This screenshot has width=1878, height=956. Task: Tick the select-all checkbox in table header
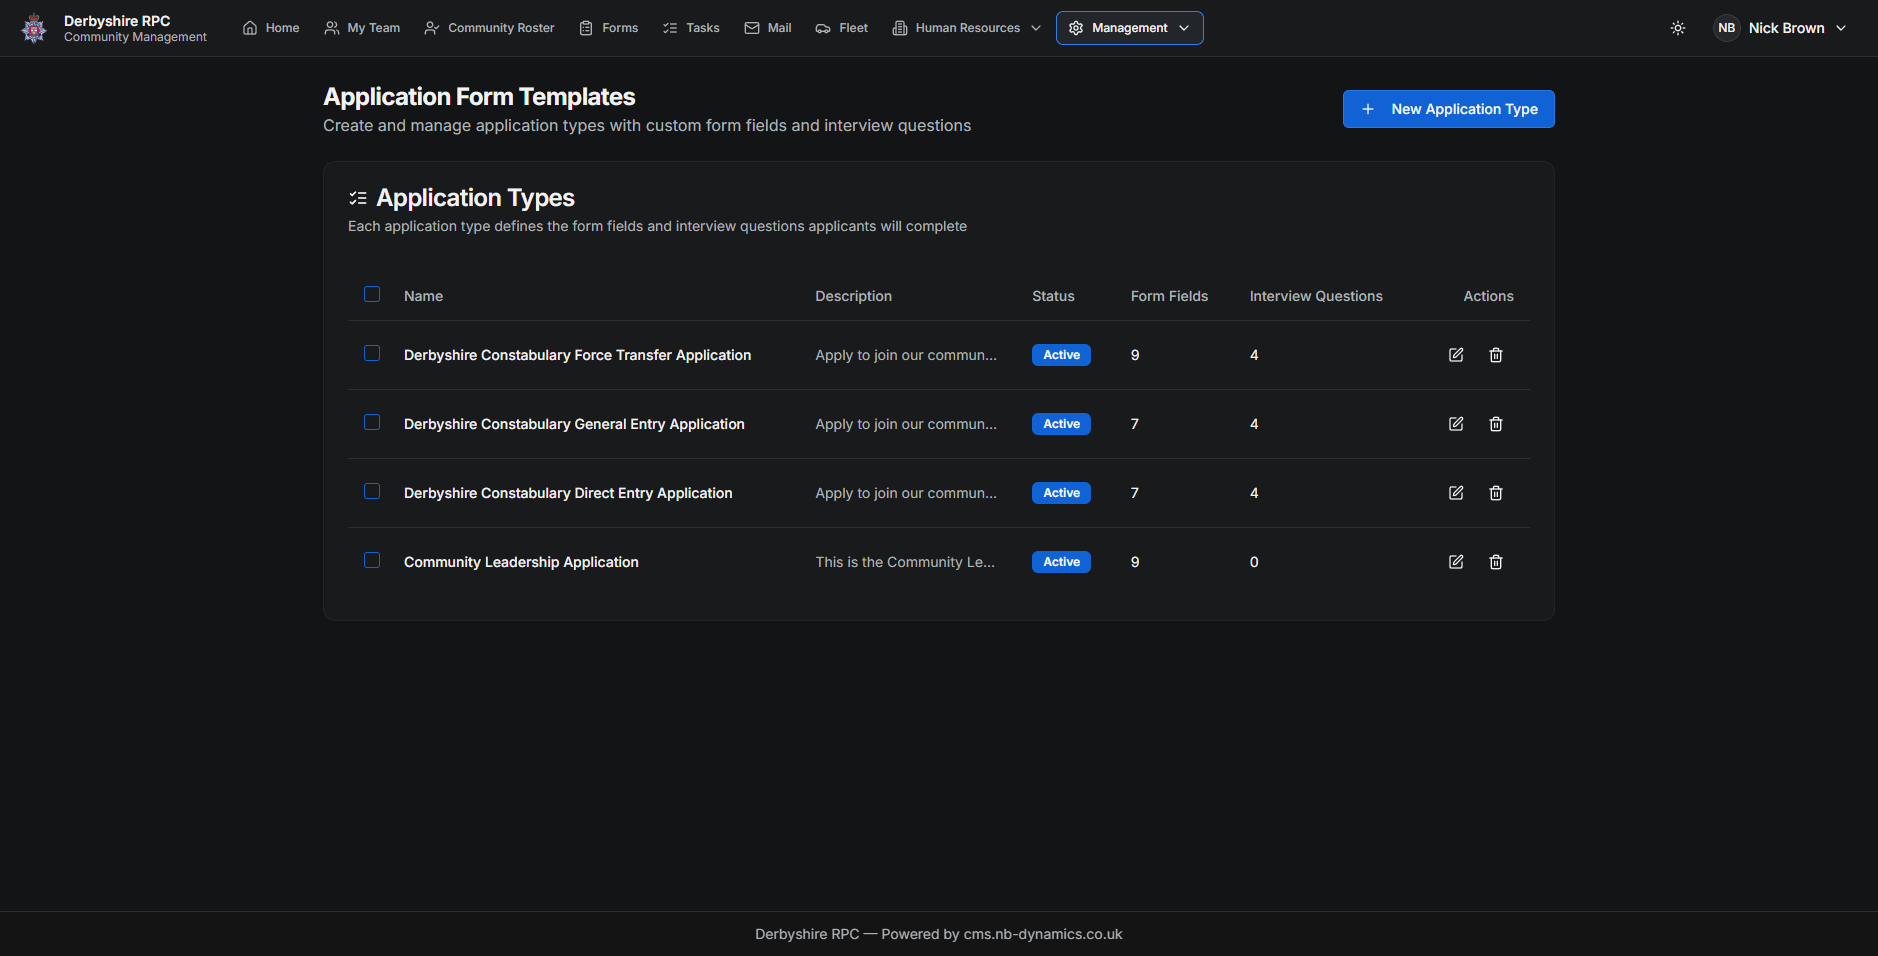coord(372,294)
